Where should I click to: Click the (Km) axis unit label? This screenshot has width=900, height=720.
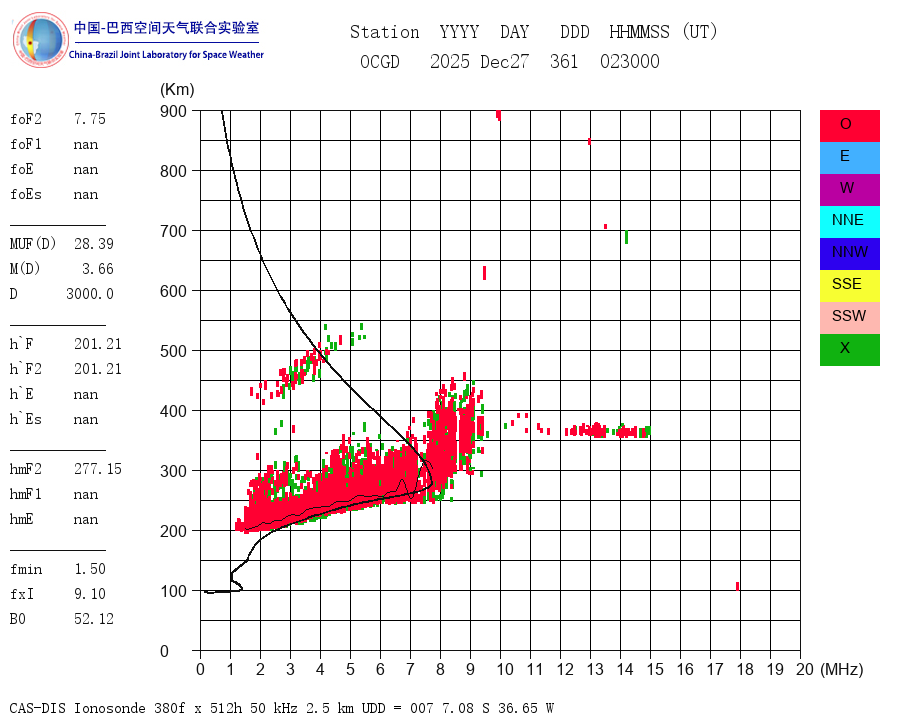[x=177, y=90]
